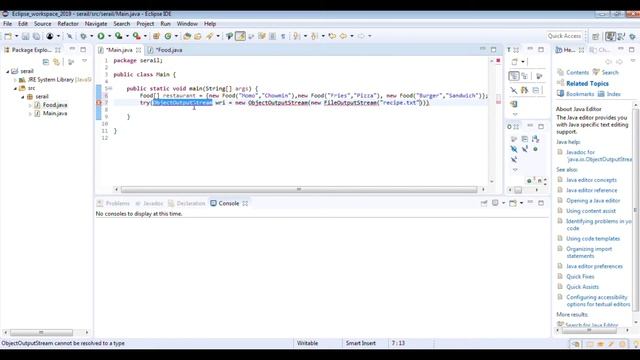Click the Search flashlight icon in toolbar
This screenshot has width=640, height=360.
pyautogui.click(x=209, y=36)
